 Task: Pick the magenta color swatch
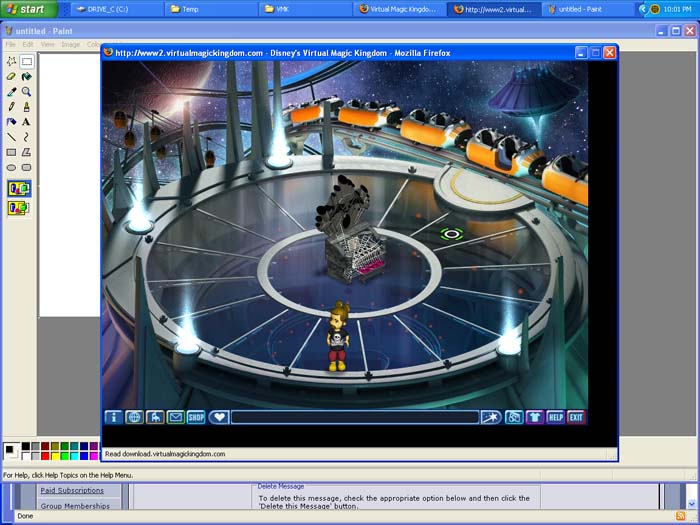coord(94,456)
